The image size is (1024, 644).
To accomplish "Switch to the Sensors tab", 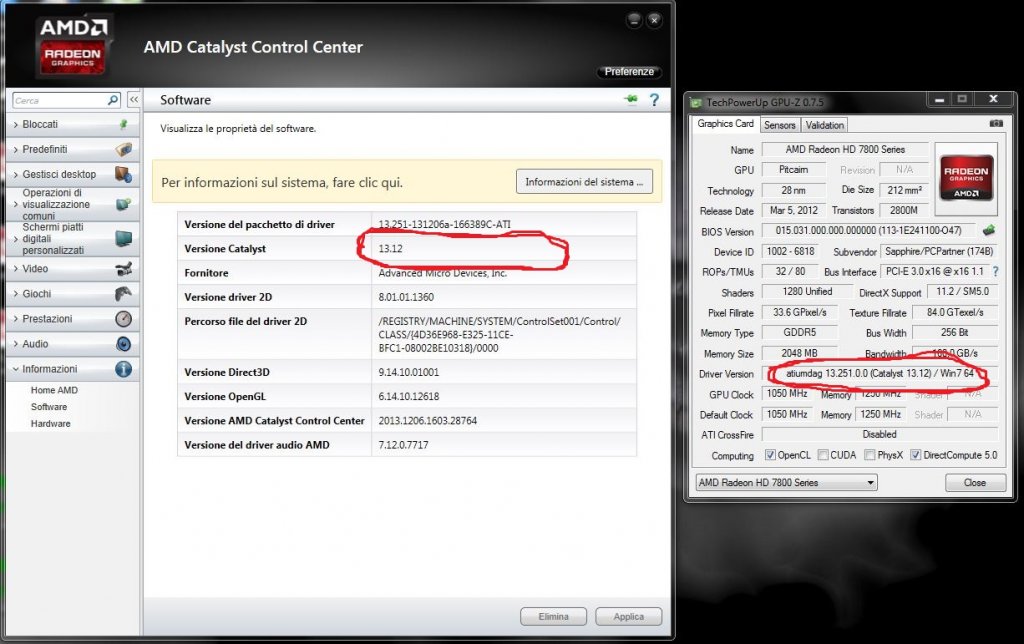I will point(780,125).
